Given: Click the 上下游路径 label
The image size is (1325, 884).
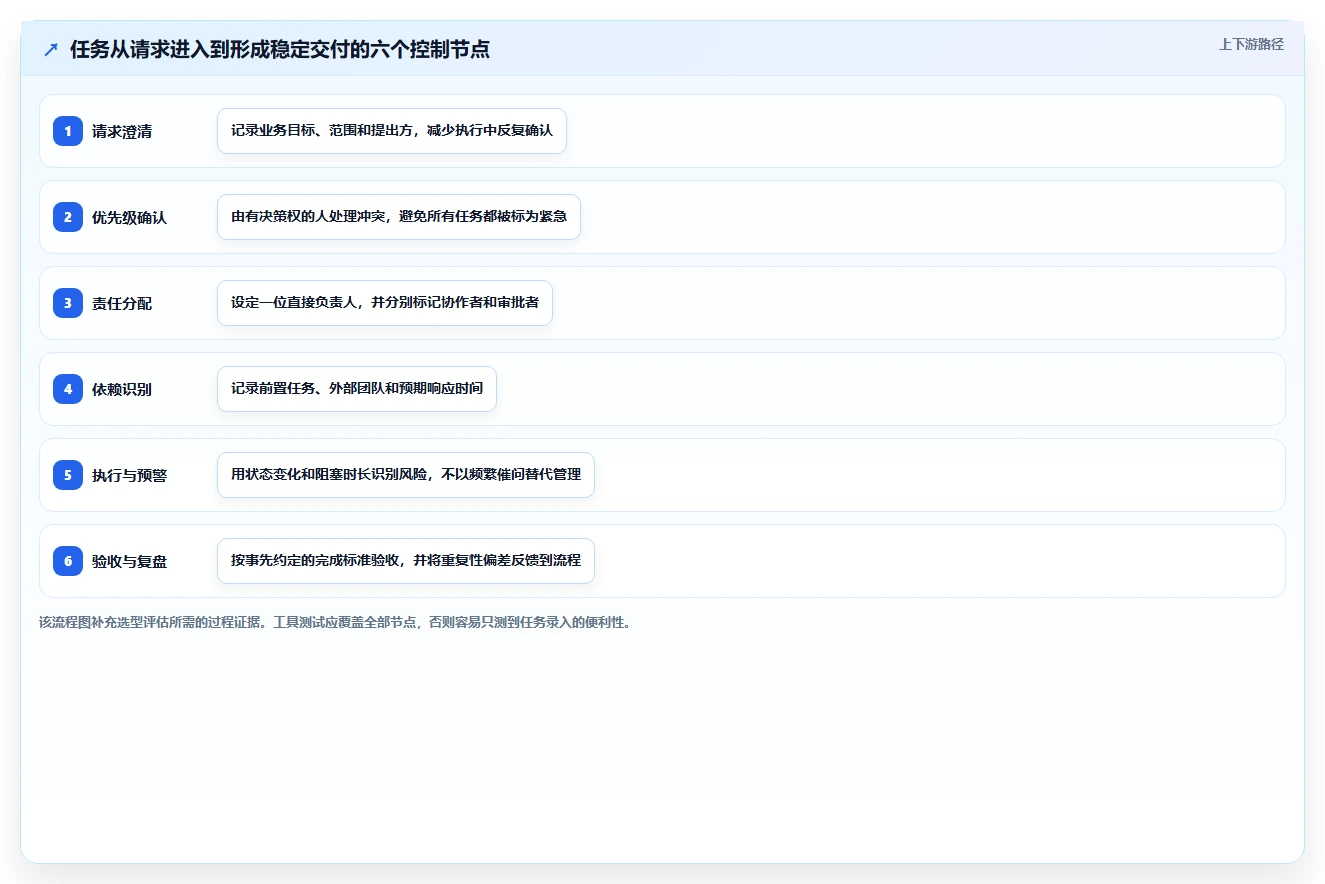Looking at the screenshot, I should pos(1251,45).
